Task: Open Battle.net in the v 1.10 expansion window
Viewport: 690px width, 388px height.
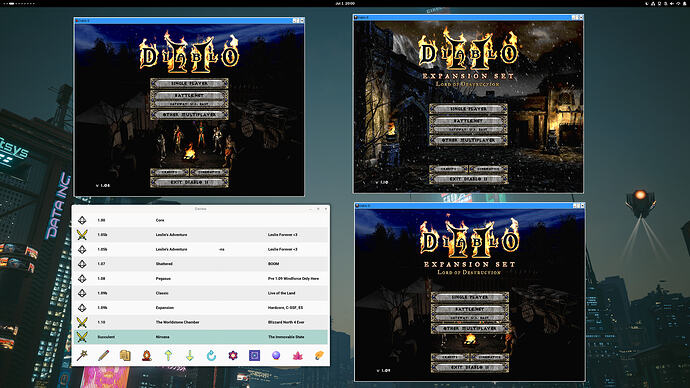Action: (468, 120)
